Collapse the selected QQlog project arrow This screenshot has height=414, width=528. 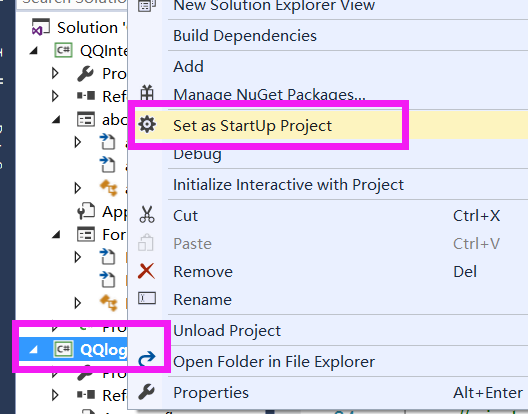tap(33, 350)
